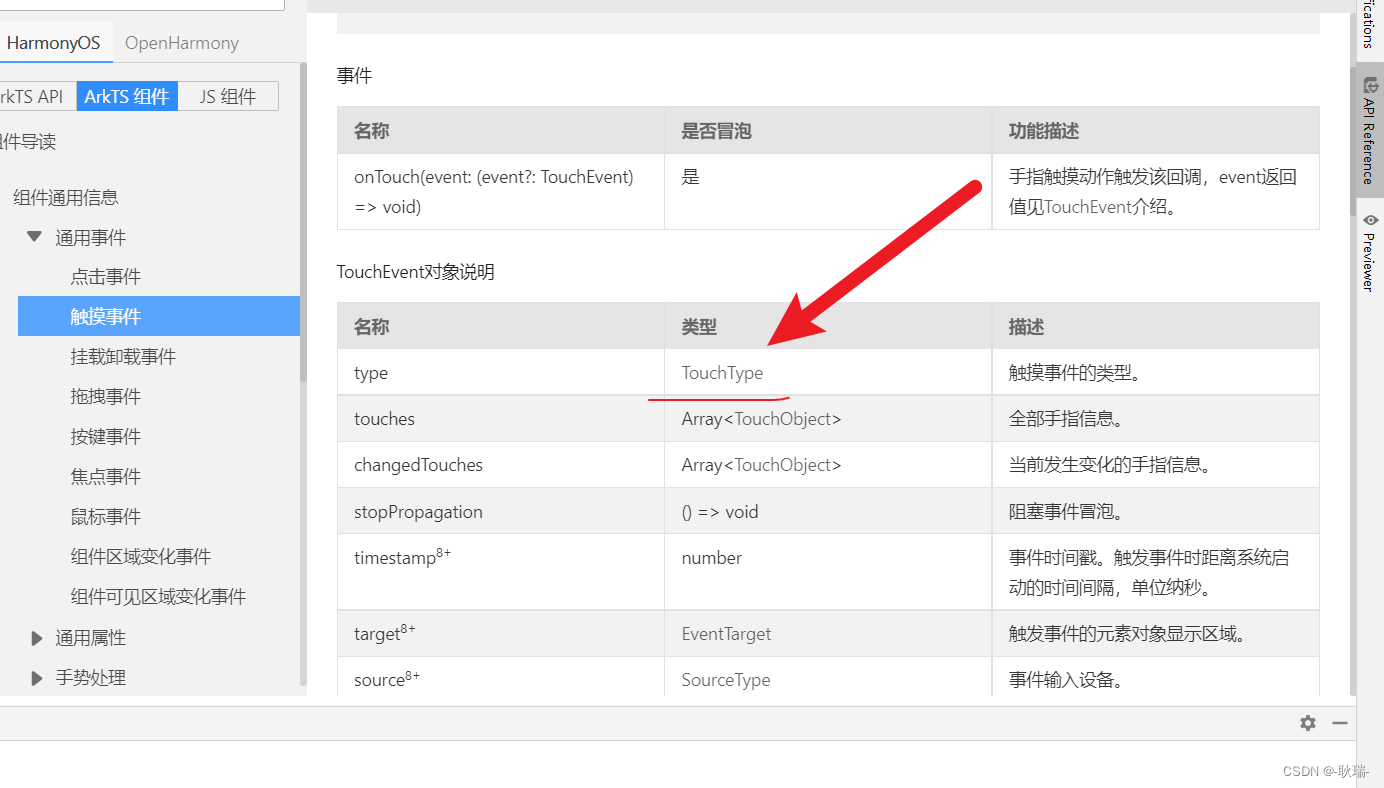The image size is (1384, 788).
Task: Select 鼠标事件 in the sidebar
Action: point(107,516)
